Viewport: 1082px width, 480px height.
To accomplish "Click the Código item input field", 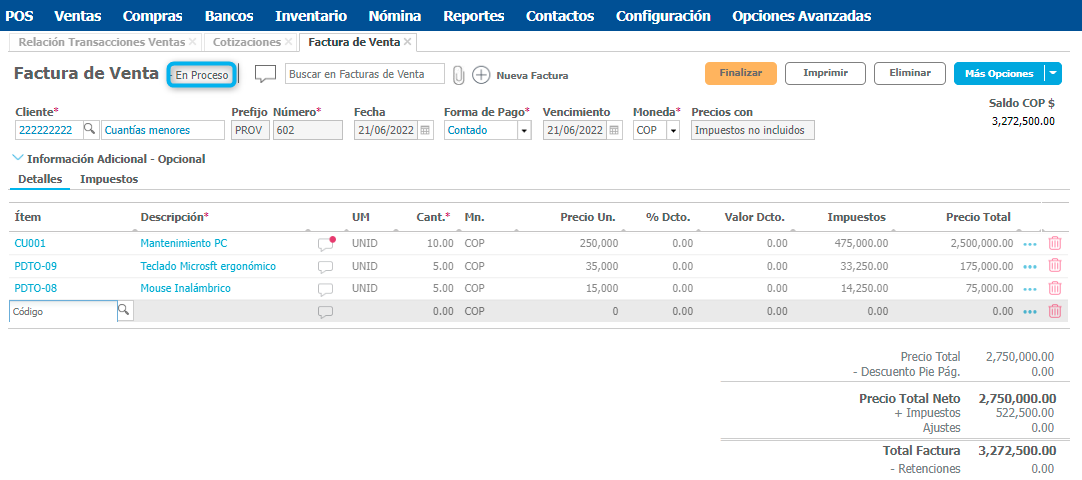I will pos(62,312).
